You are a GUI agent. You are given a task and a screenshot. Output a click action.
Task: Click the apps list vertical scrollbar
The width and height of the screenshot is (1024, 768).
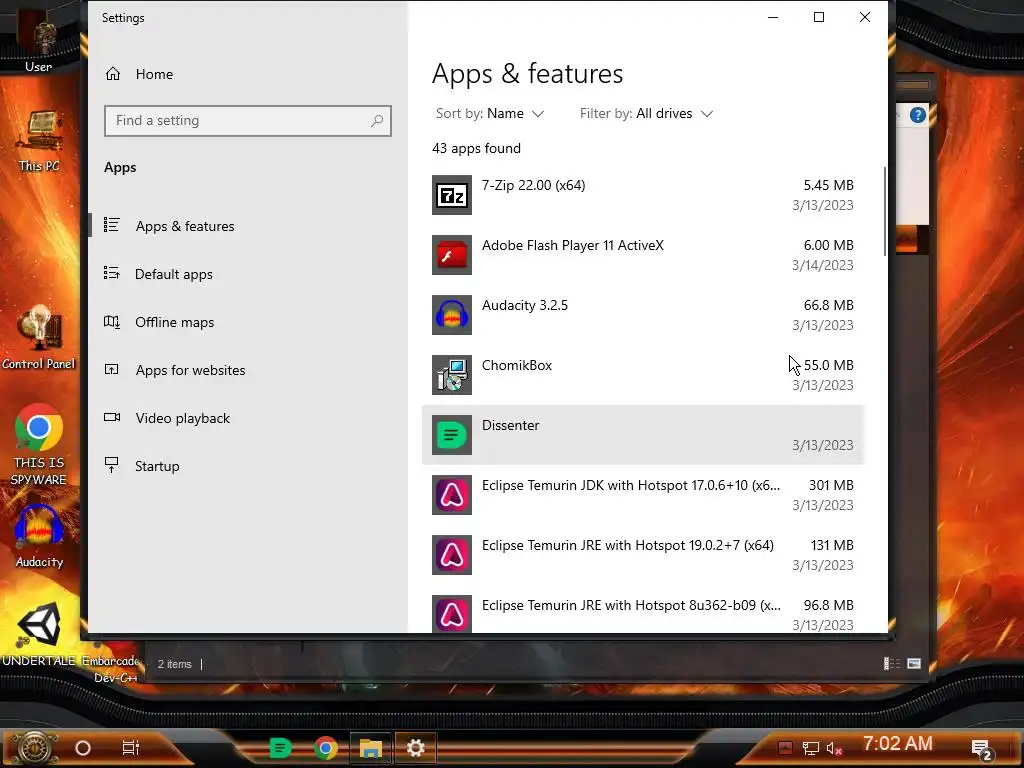[884, 211]
